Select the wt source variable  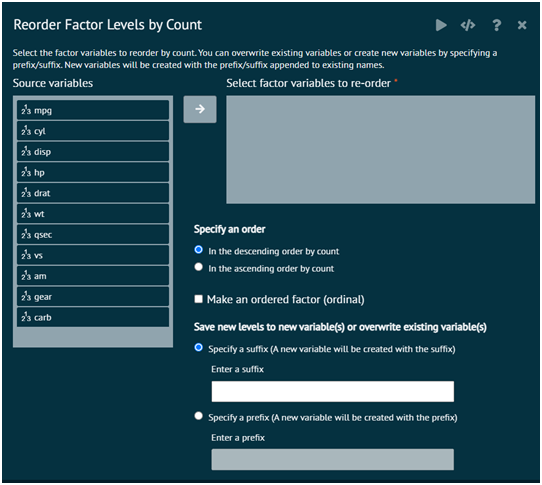tap(93, 214)
